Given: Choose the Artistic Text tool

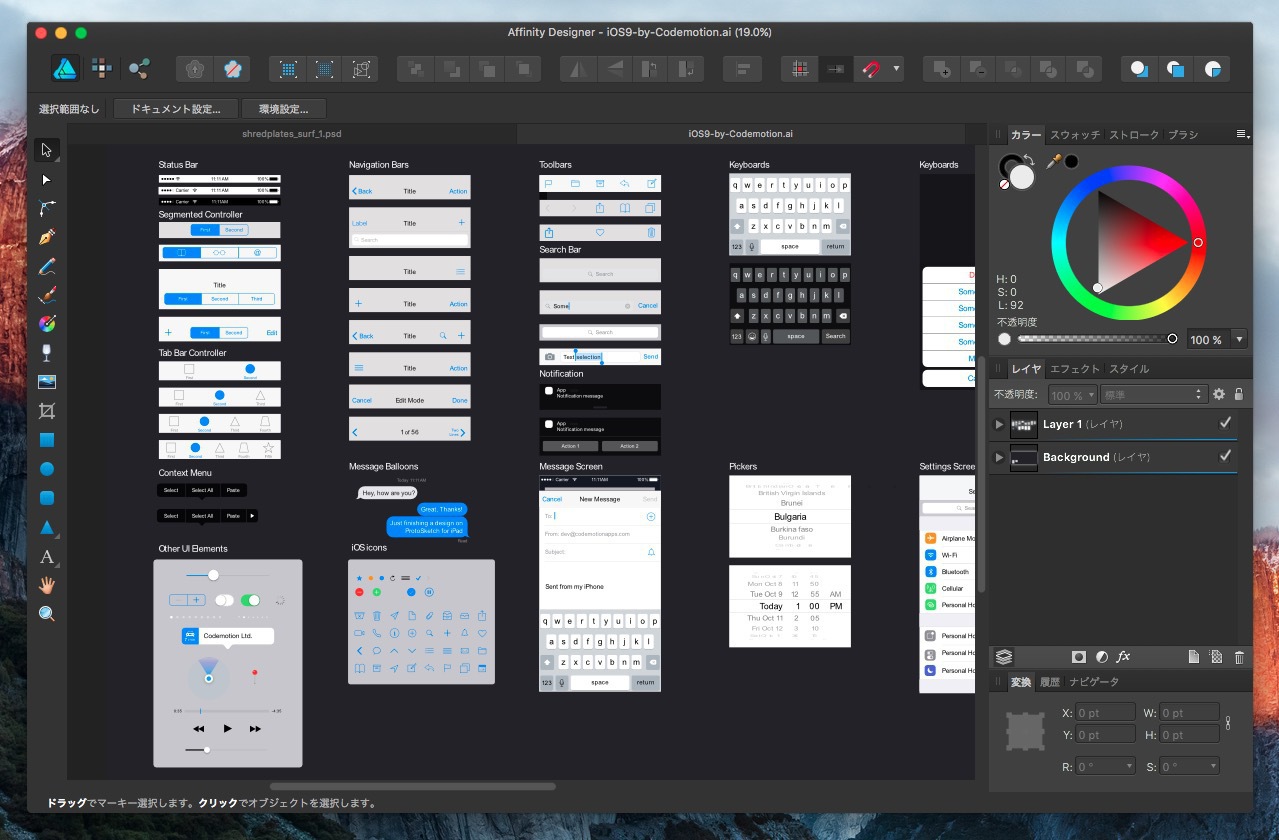Looking at the screenshot, I should [x=46, y=556].
